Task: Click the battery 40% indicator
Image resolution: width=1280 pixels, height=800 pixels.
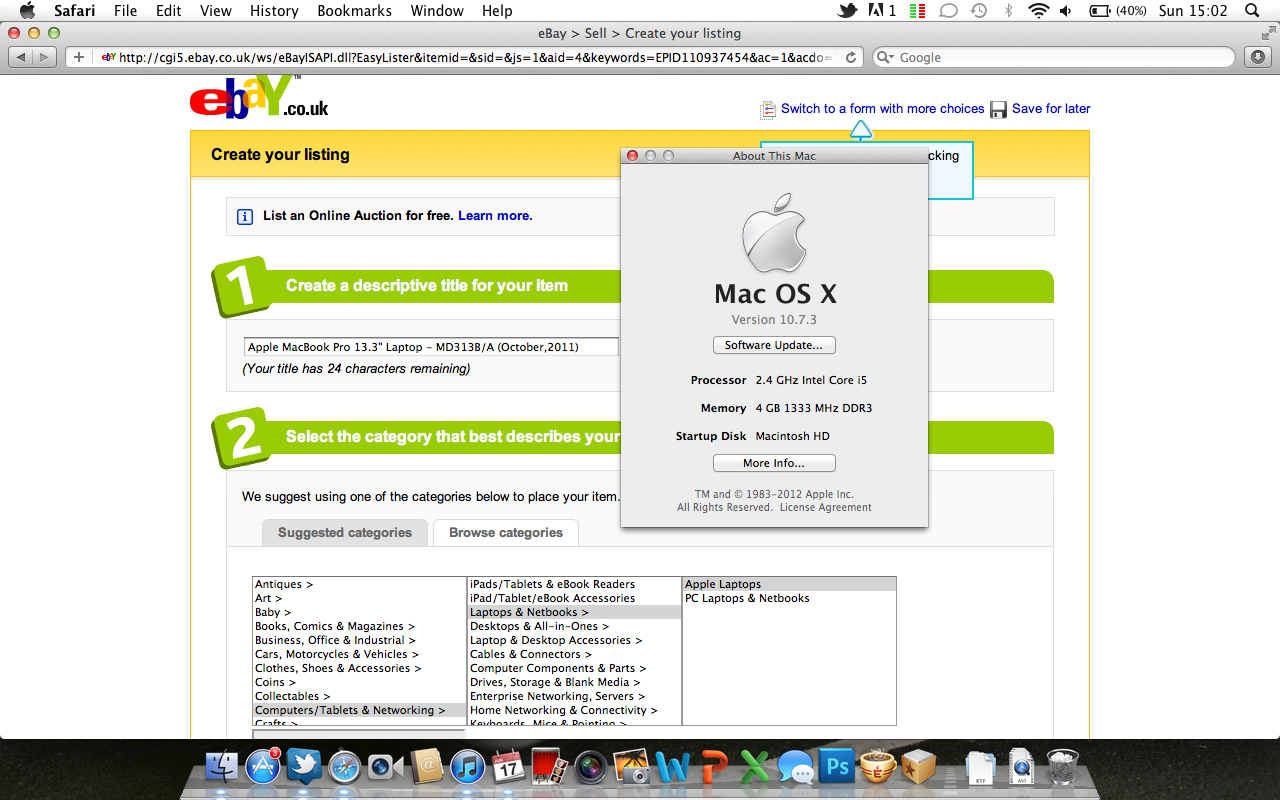Action: click(x=1117, y=11)
